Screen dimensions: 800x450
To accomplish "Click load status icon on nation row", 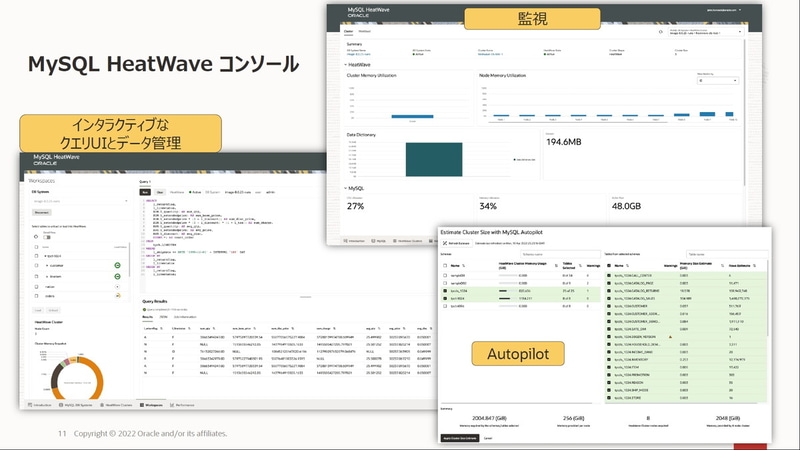I will point(117,287).
